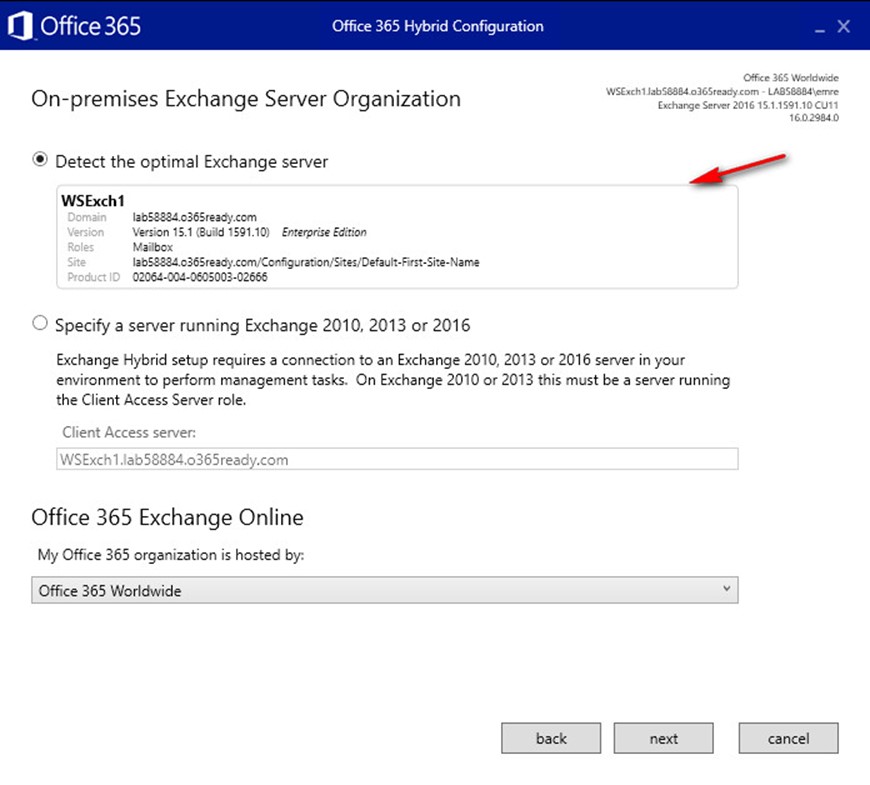This screenshot has width=870, height=785.
Task: Open the Office 365 Worldwide hosting dropdown
Action: [385, 590]
